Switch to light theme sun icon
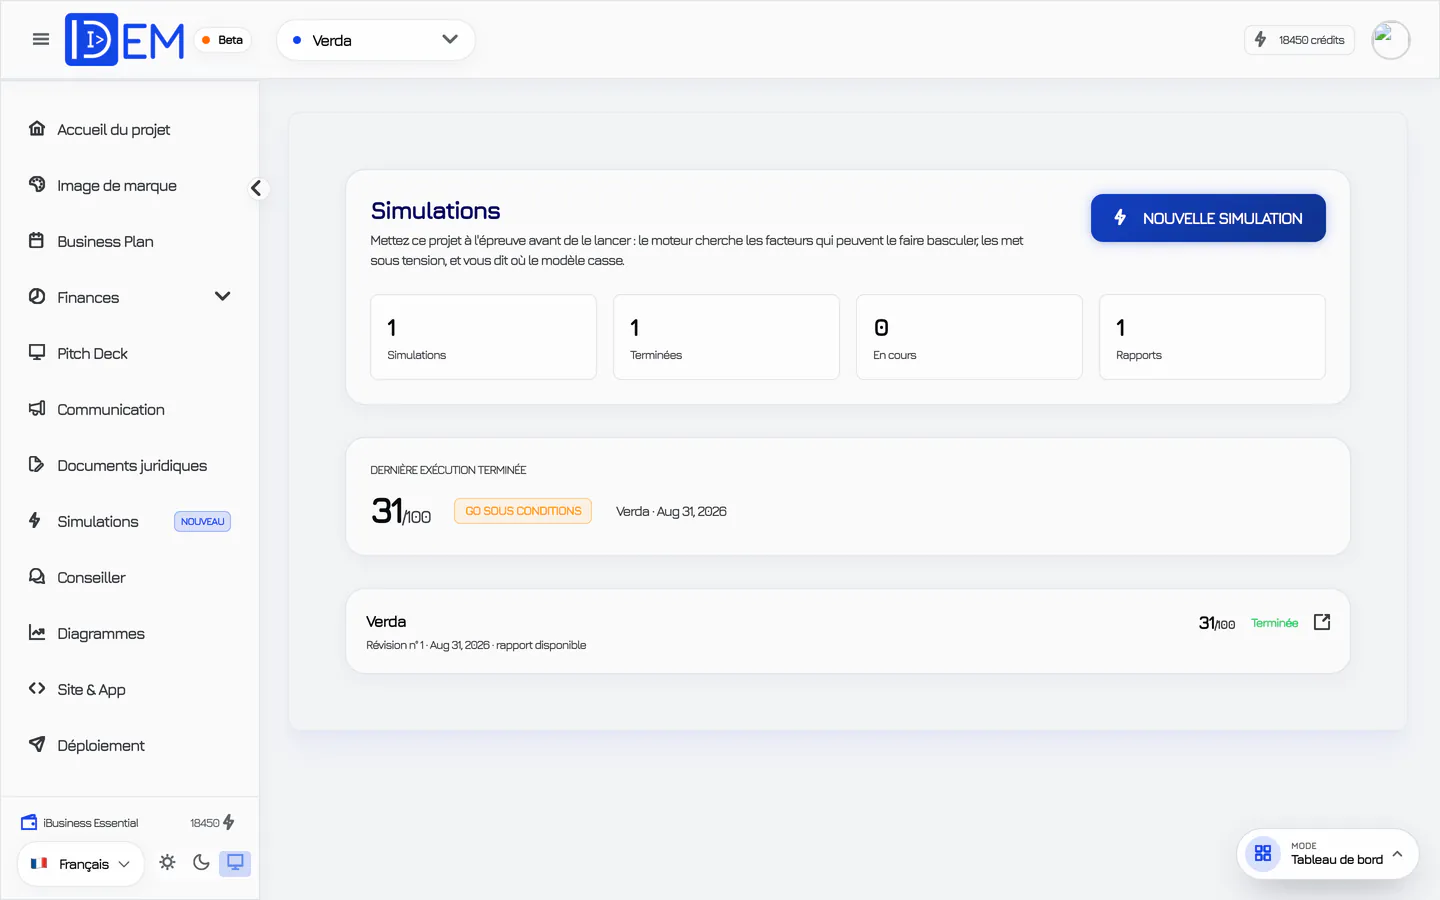 (167, 862)
